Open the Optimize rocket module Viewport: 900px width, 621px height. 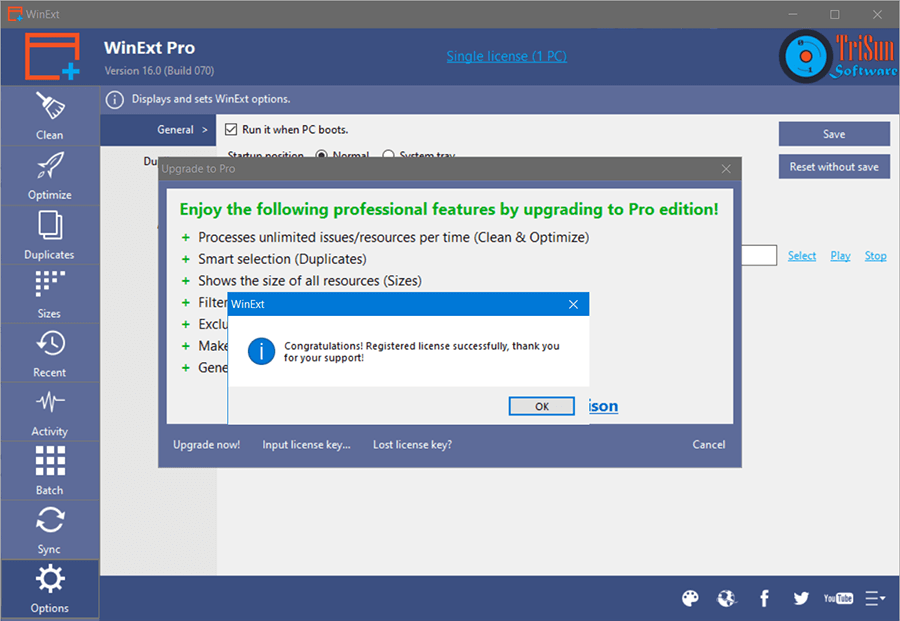50,176
